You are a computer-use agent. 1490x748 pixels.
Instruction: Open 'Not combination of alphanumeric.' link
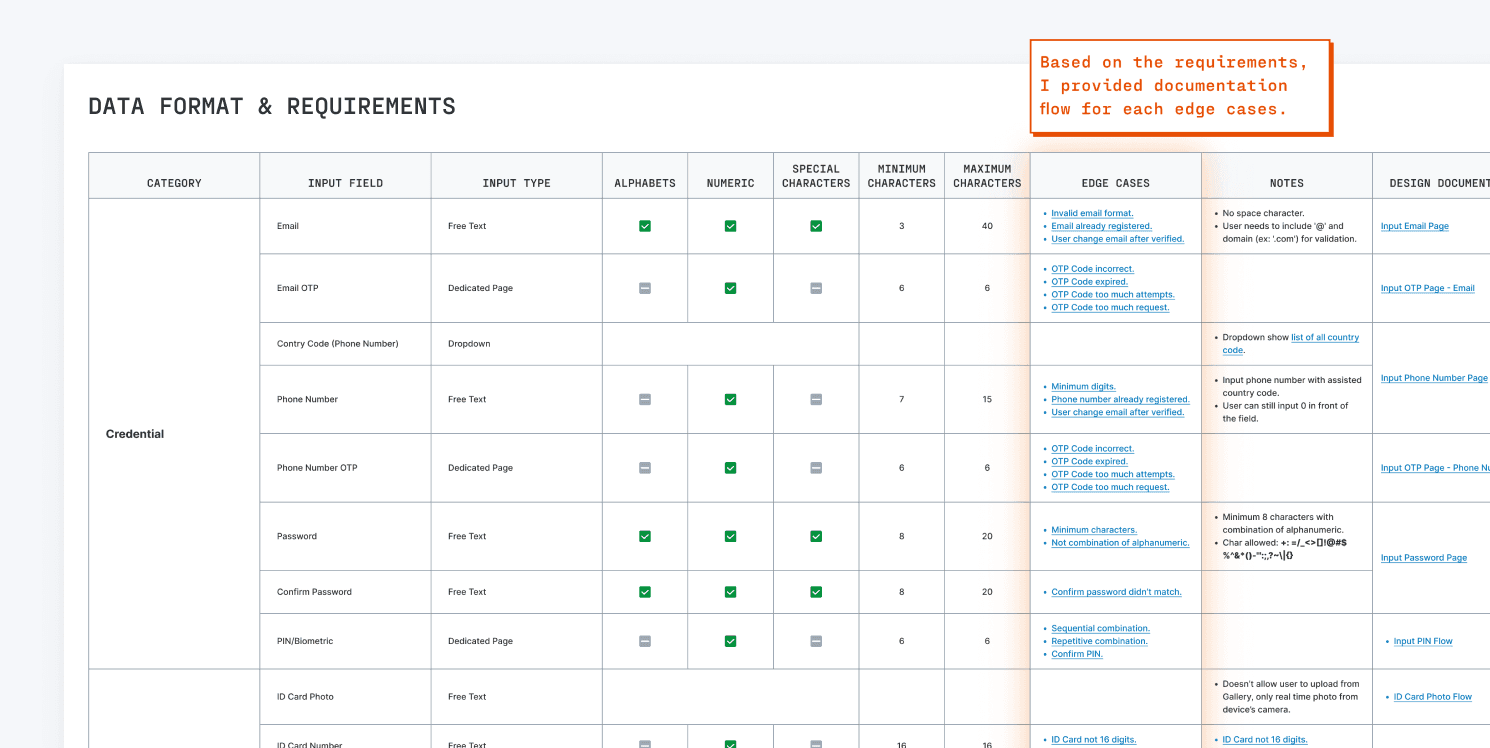click(1120, 543)
